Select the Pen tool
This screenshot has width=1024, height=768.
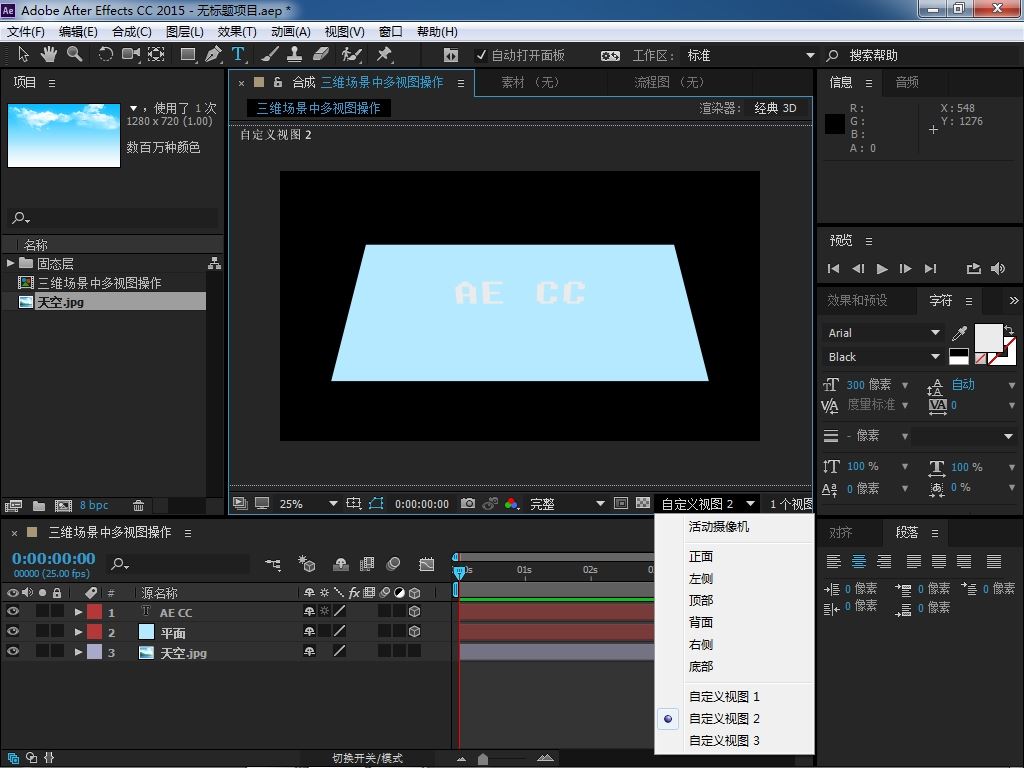(213, 55)
